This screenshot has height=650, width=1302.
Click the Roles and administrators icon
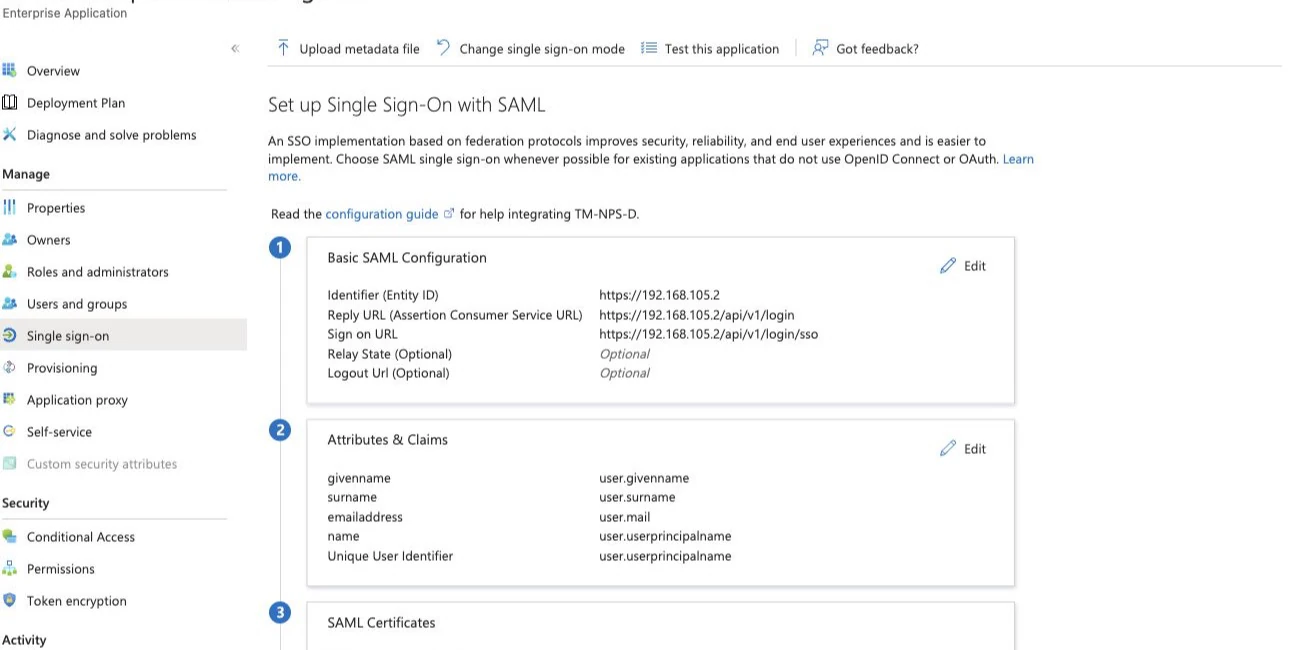pyautogui.click(x=9, y=271)
